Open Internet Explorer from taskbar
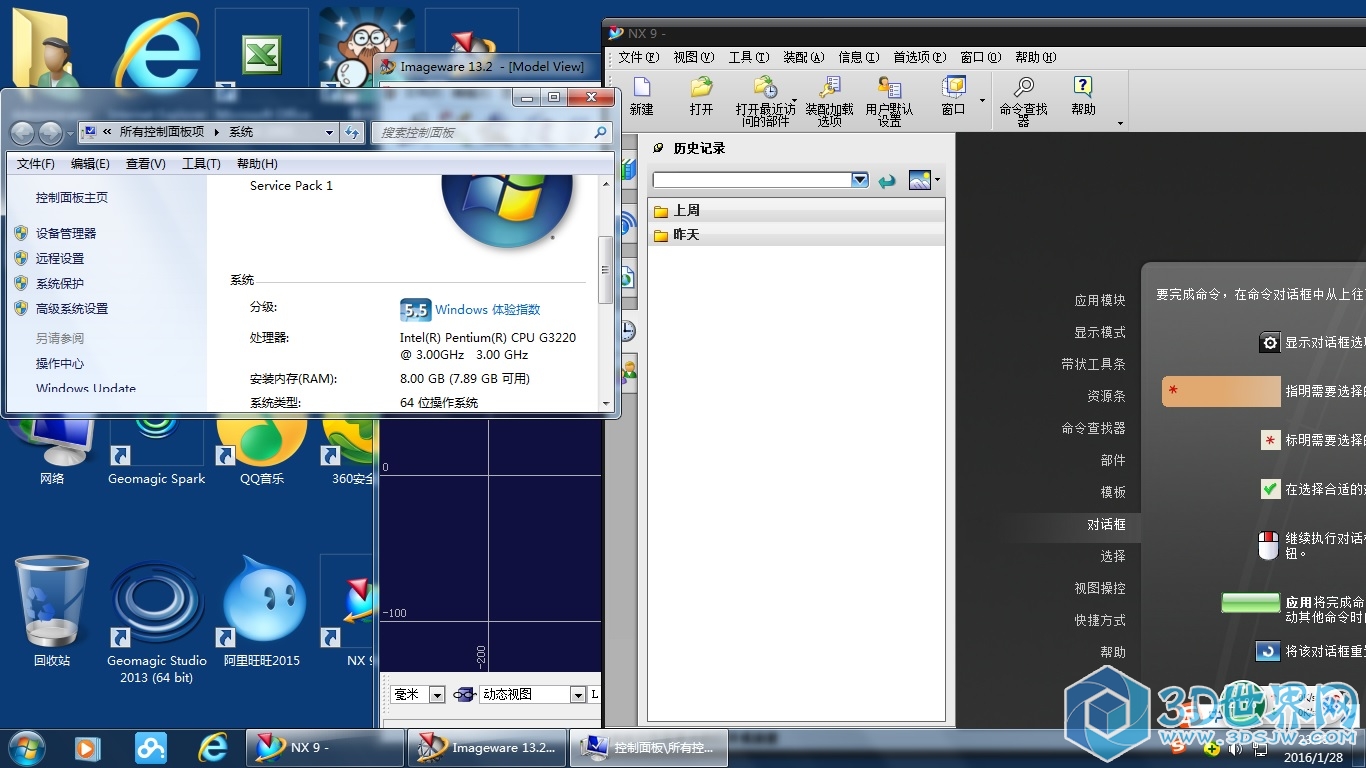 click(213, 747)
